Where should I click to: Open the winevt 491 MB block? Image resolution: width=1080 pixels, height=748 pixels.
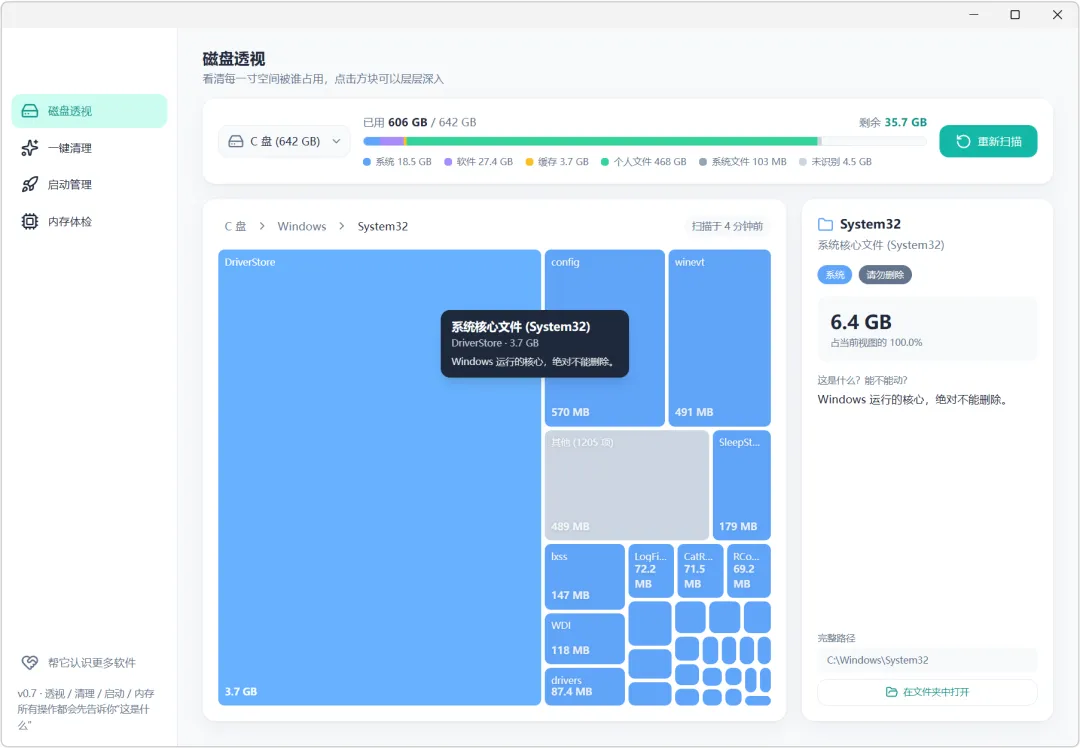(719, 338)
